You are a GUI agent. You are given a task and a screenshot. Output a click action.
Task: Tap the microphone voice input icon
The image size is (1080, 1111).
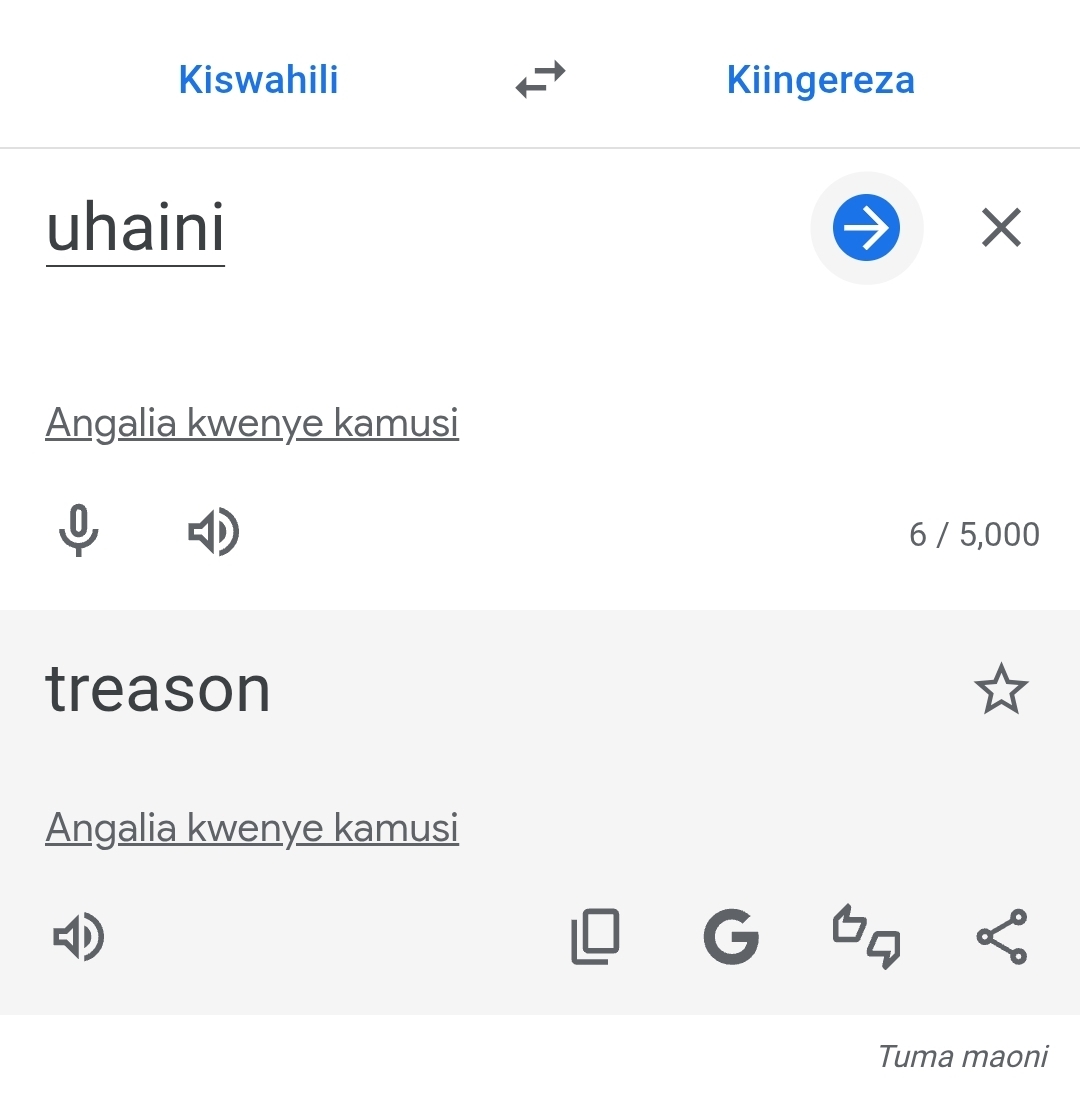78,530
